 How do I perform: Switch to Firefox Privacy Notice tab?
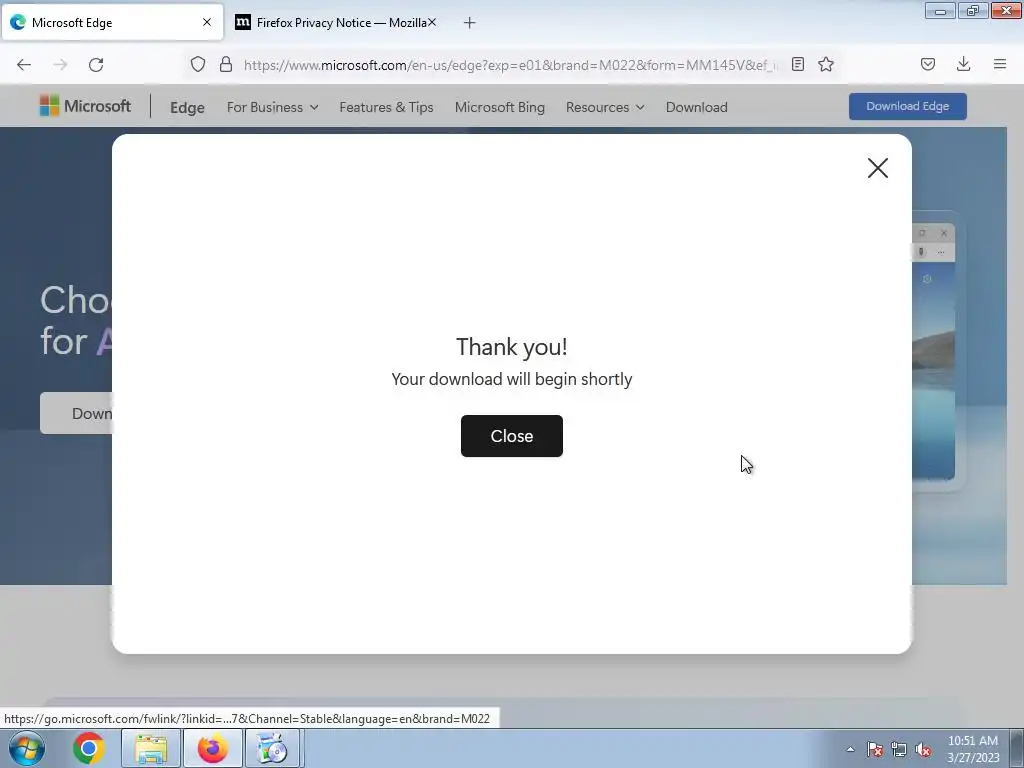[335, 23]
